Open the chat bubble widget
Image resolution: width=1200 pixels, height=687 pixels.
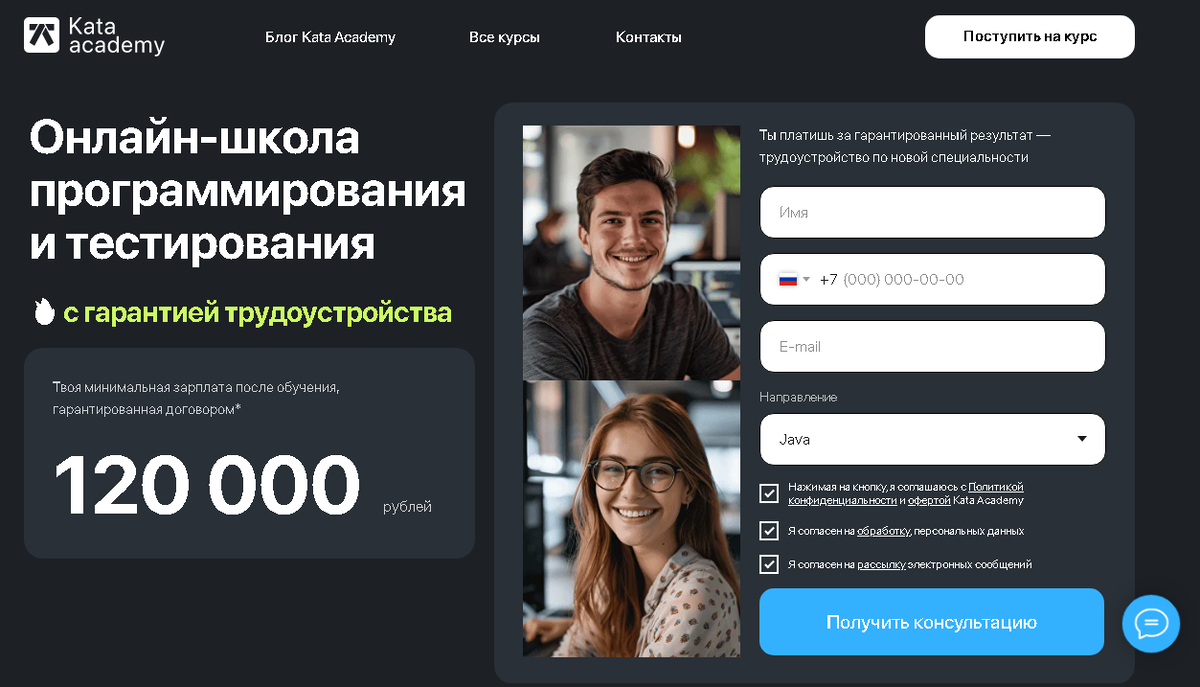[x=1151, y=624]
